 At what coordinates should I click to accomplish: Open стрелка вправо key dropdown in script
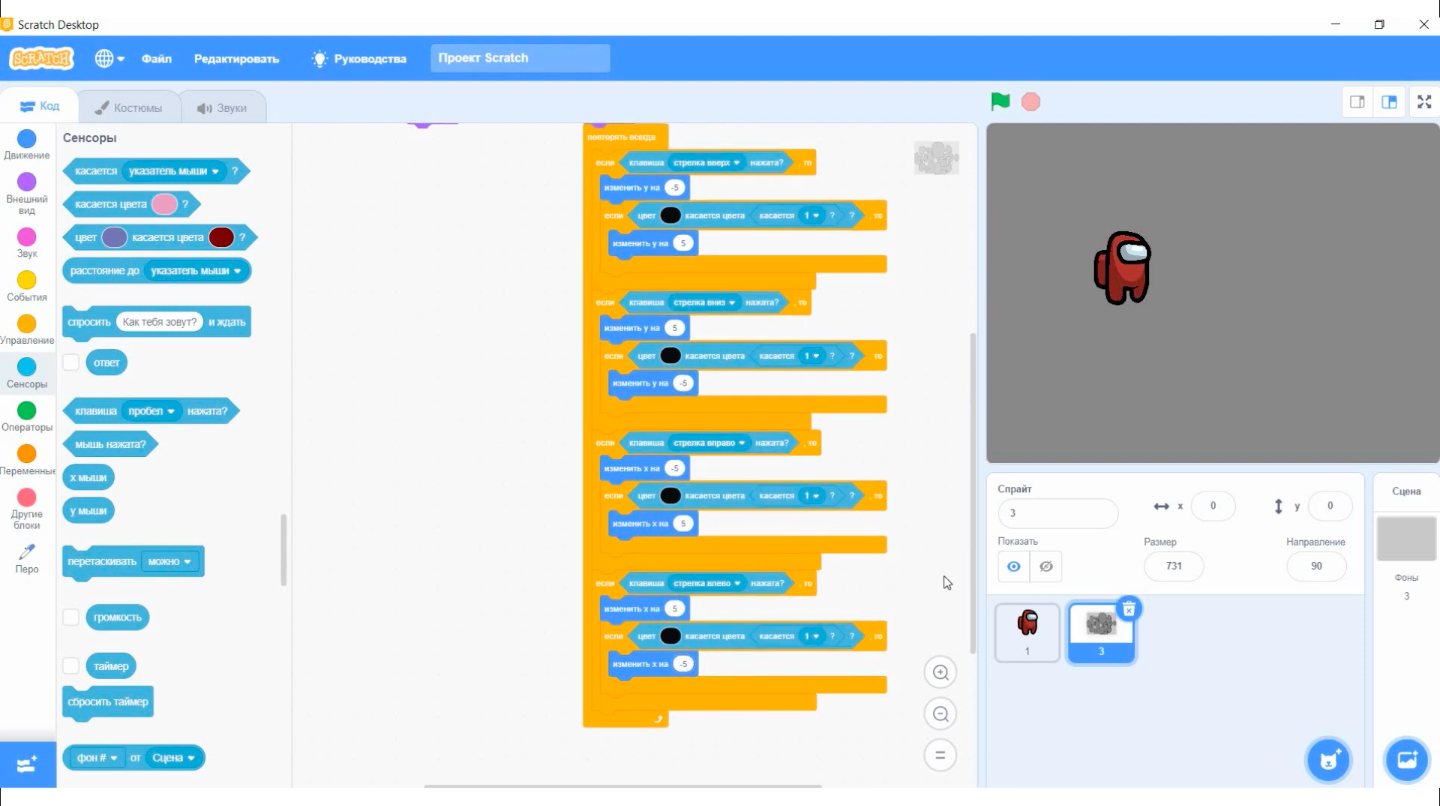coord(708,443)
